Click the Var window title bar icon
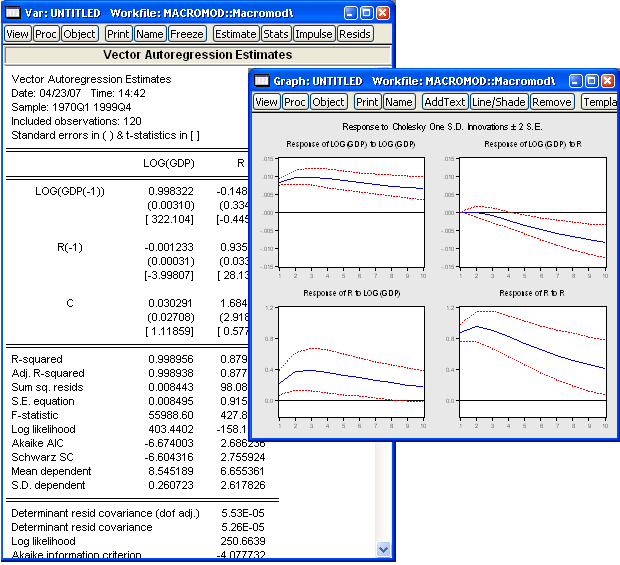This screenshot has width=620, height=565. coord(14,13)
